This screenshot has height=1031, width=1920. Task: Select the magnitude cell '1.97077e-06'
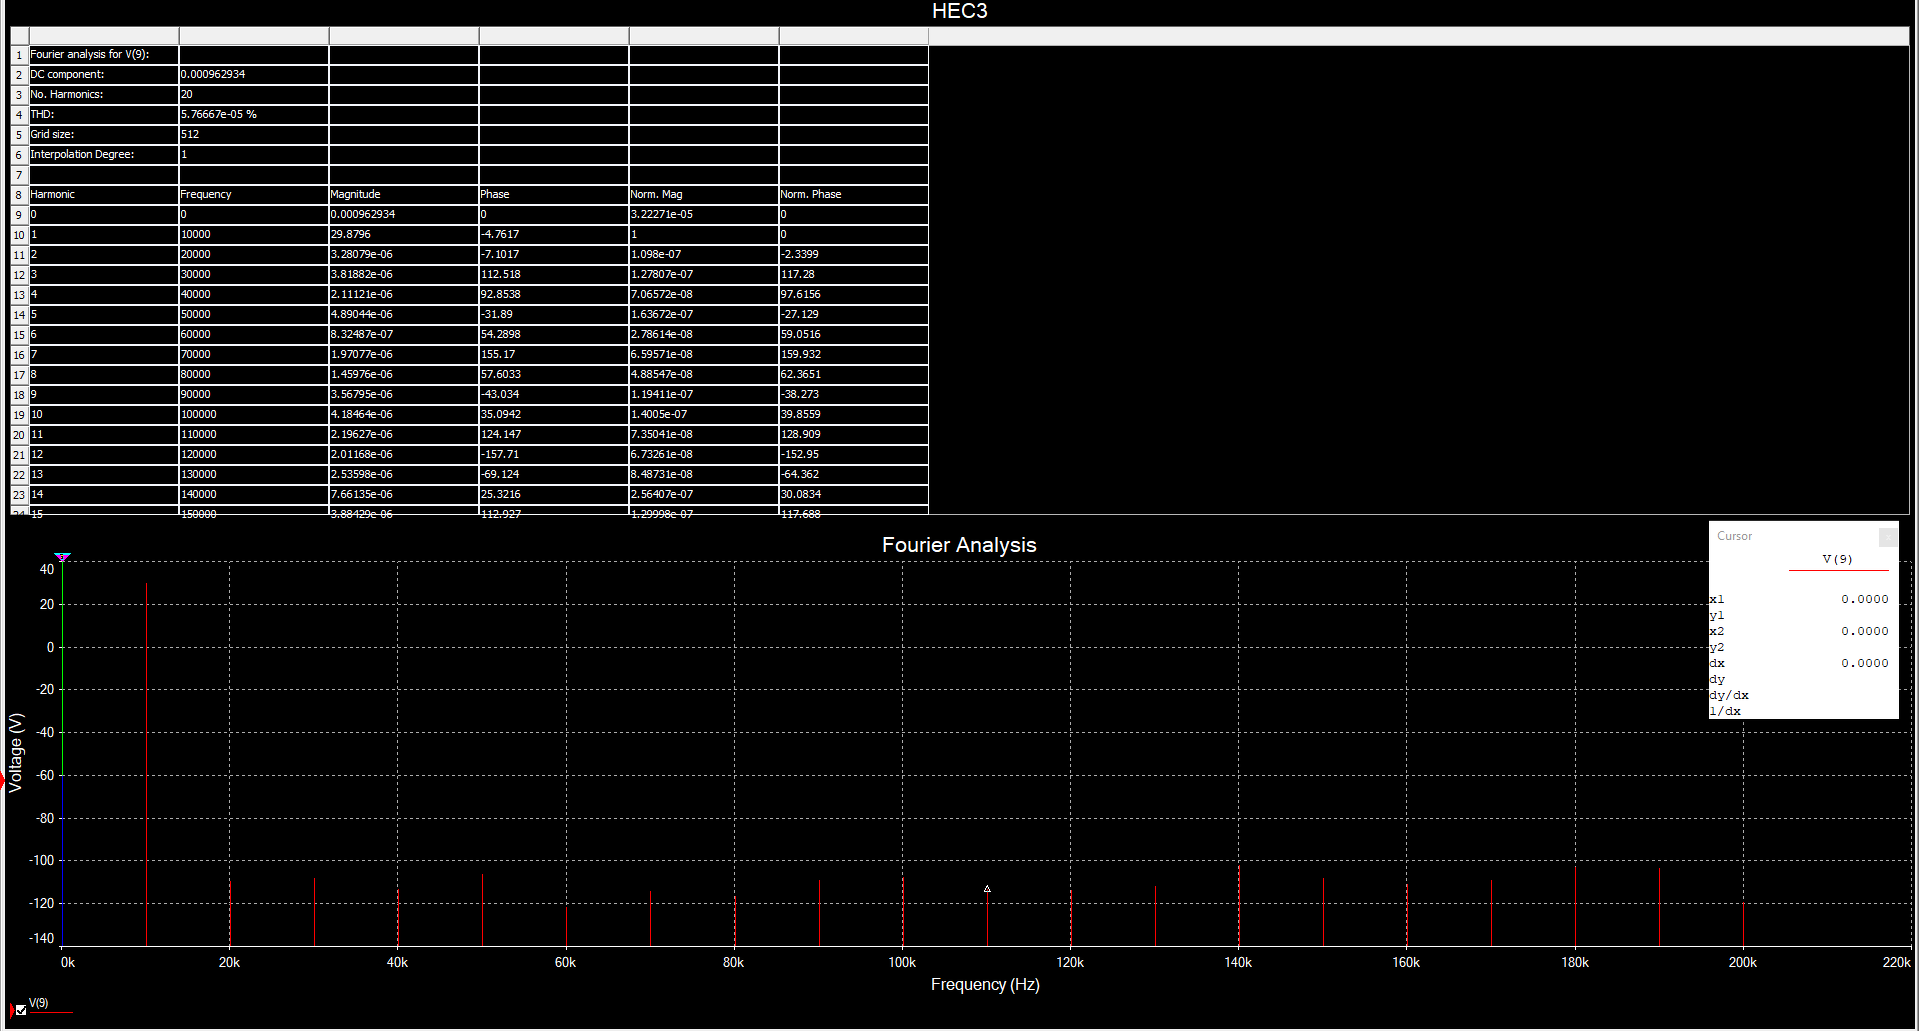tap(404, 355)
